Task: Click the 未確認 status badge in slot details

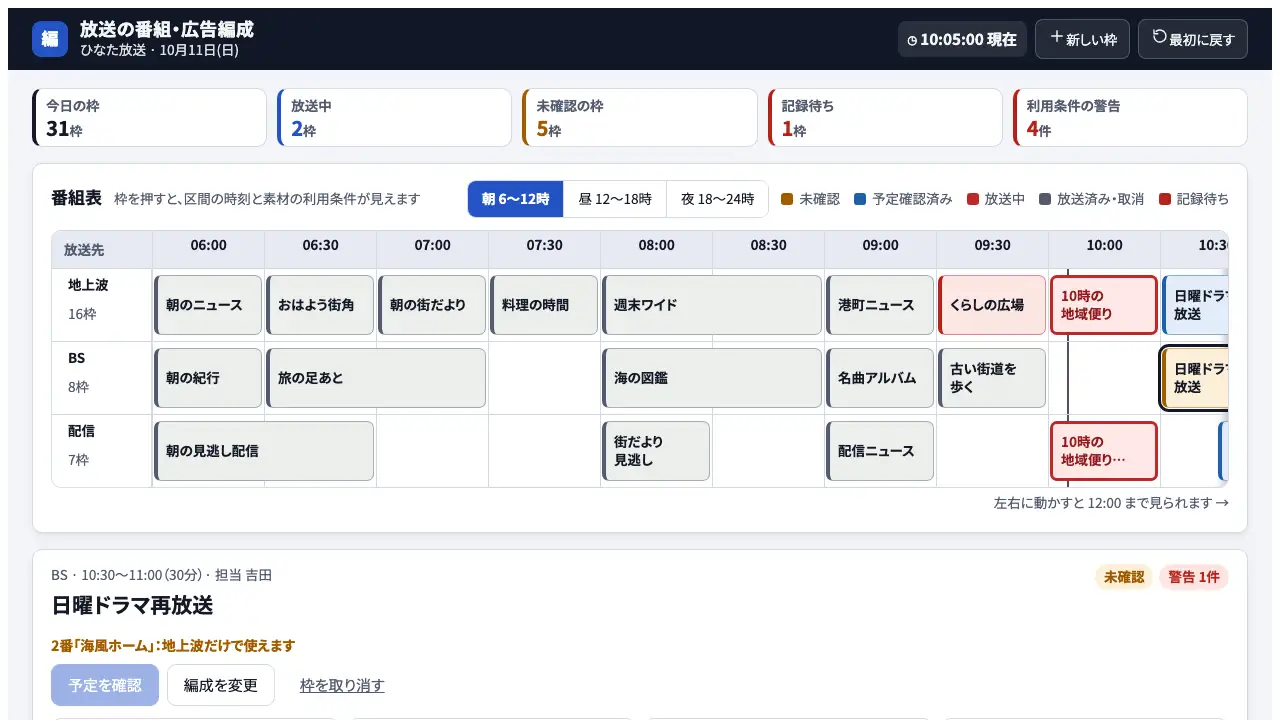Action: pos(1124,577)
